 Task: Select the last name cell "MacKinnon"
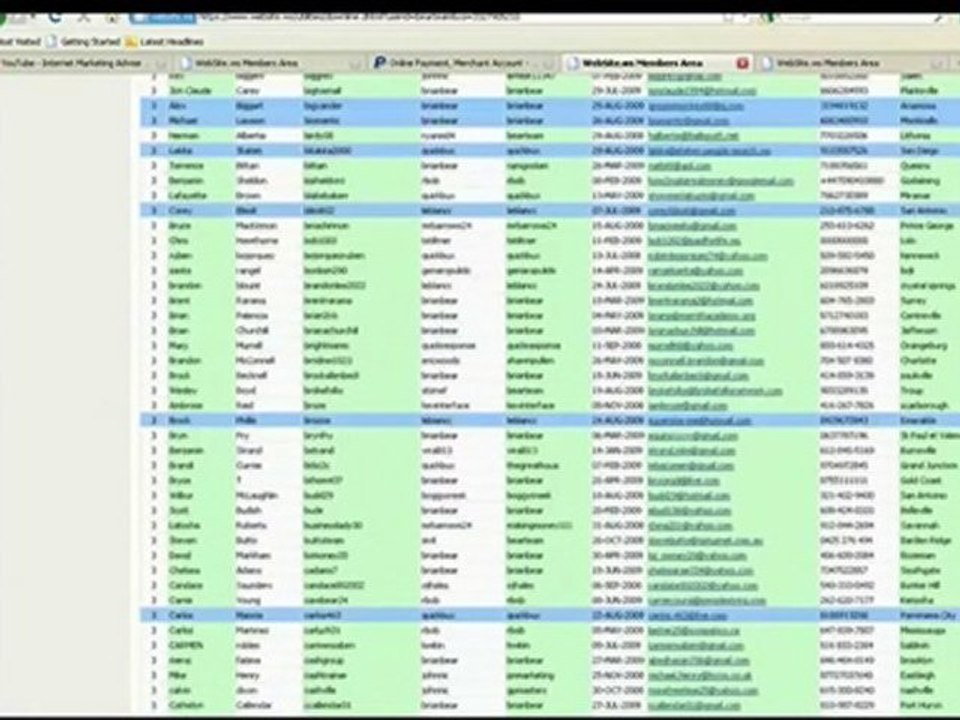pyautogui.click(x=257, y=226)
